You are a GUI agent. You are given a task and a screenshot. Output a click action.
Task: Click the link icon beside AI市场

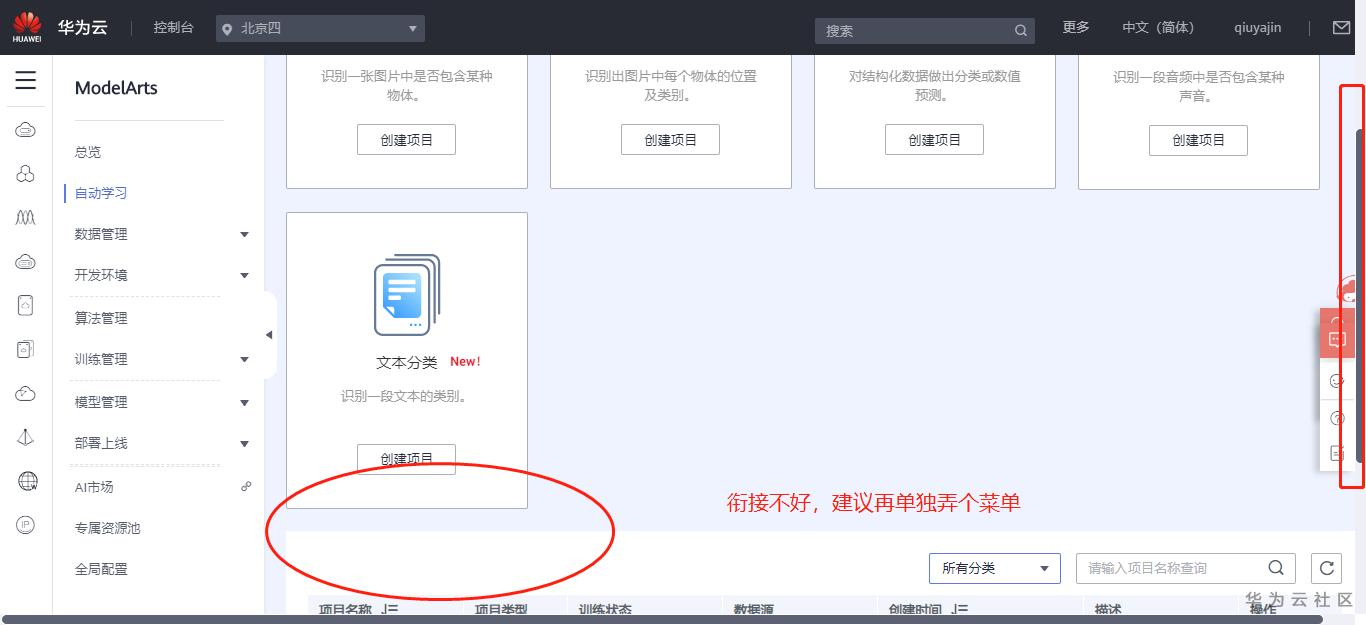point(246,486)
